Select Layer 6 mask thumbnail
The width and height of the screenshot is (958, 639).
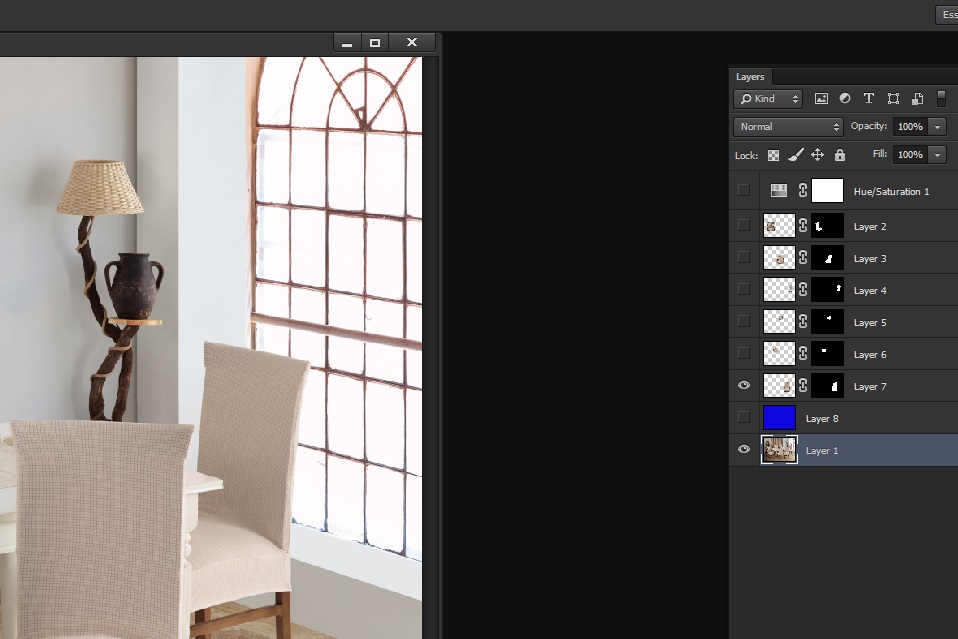pos(827,354)
